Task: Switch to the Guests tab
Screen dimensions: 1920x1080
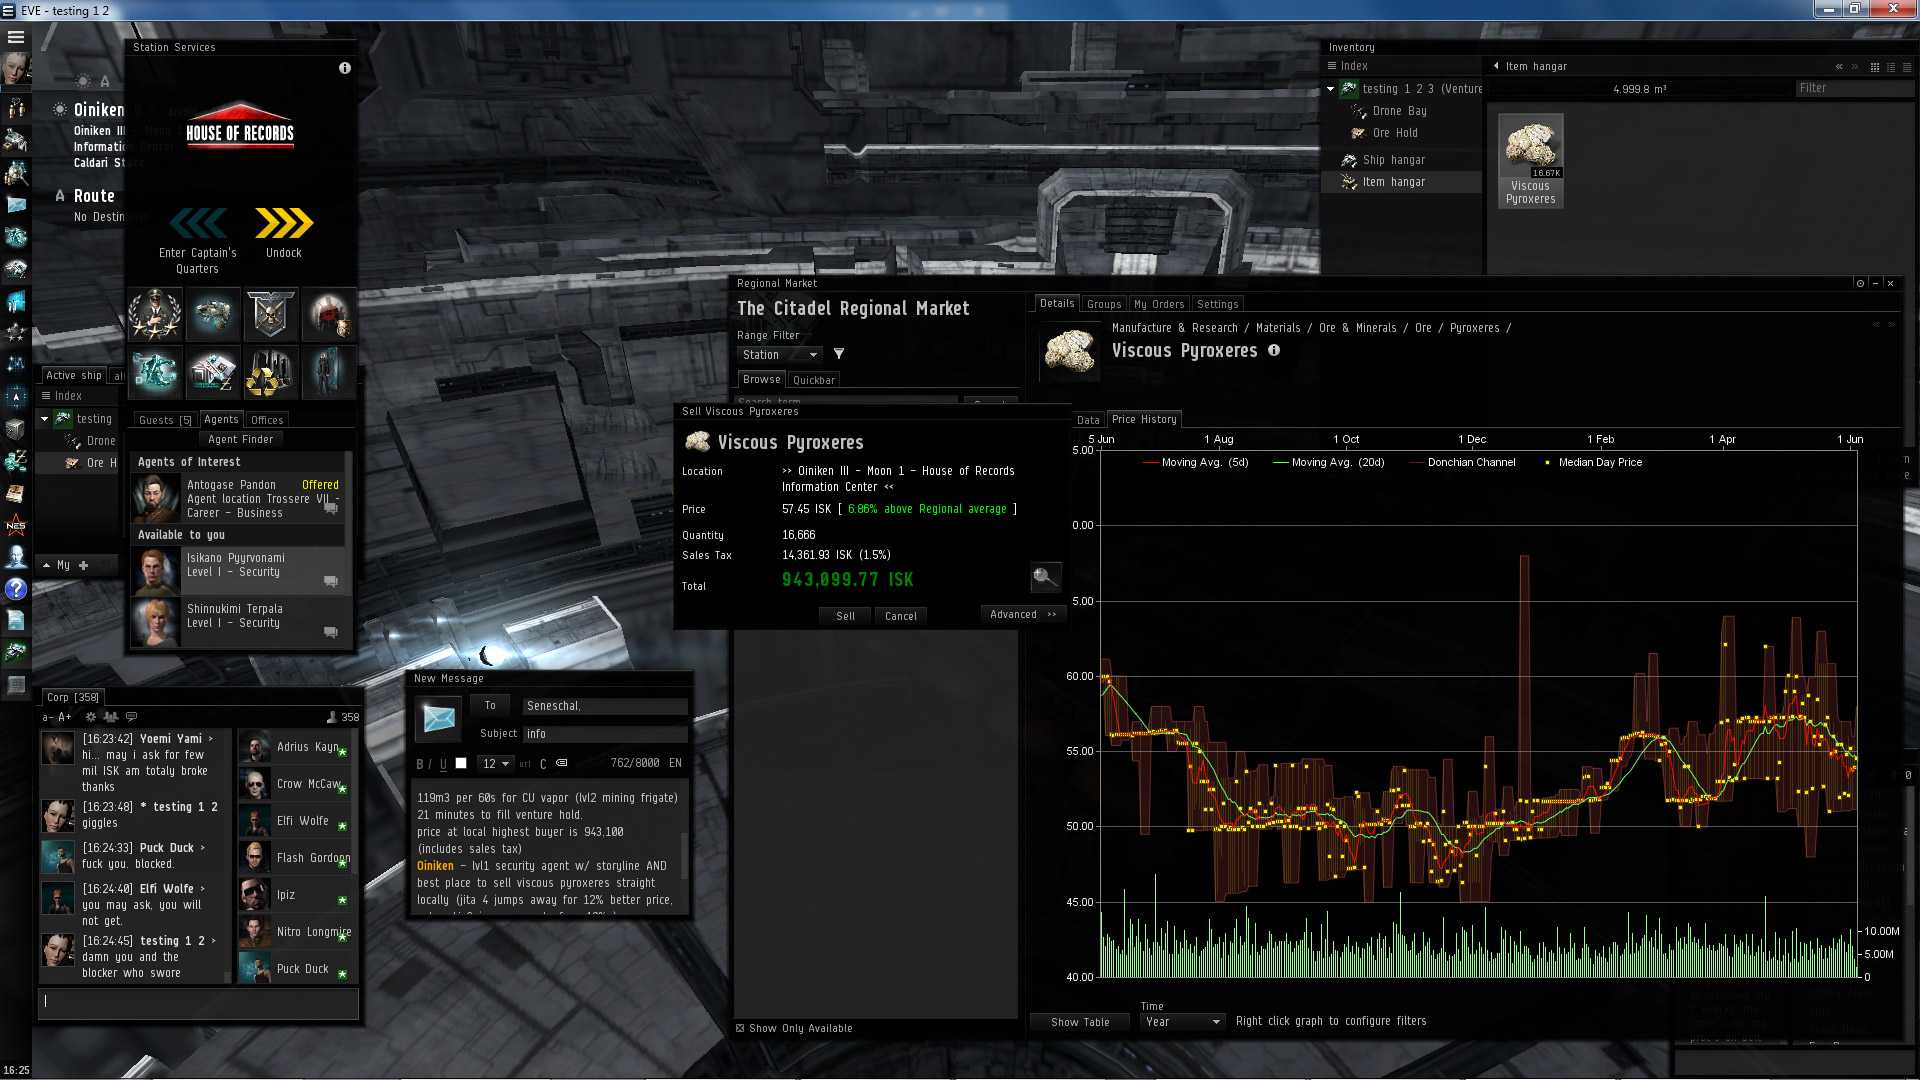Action: point(164,420)
